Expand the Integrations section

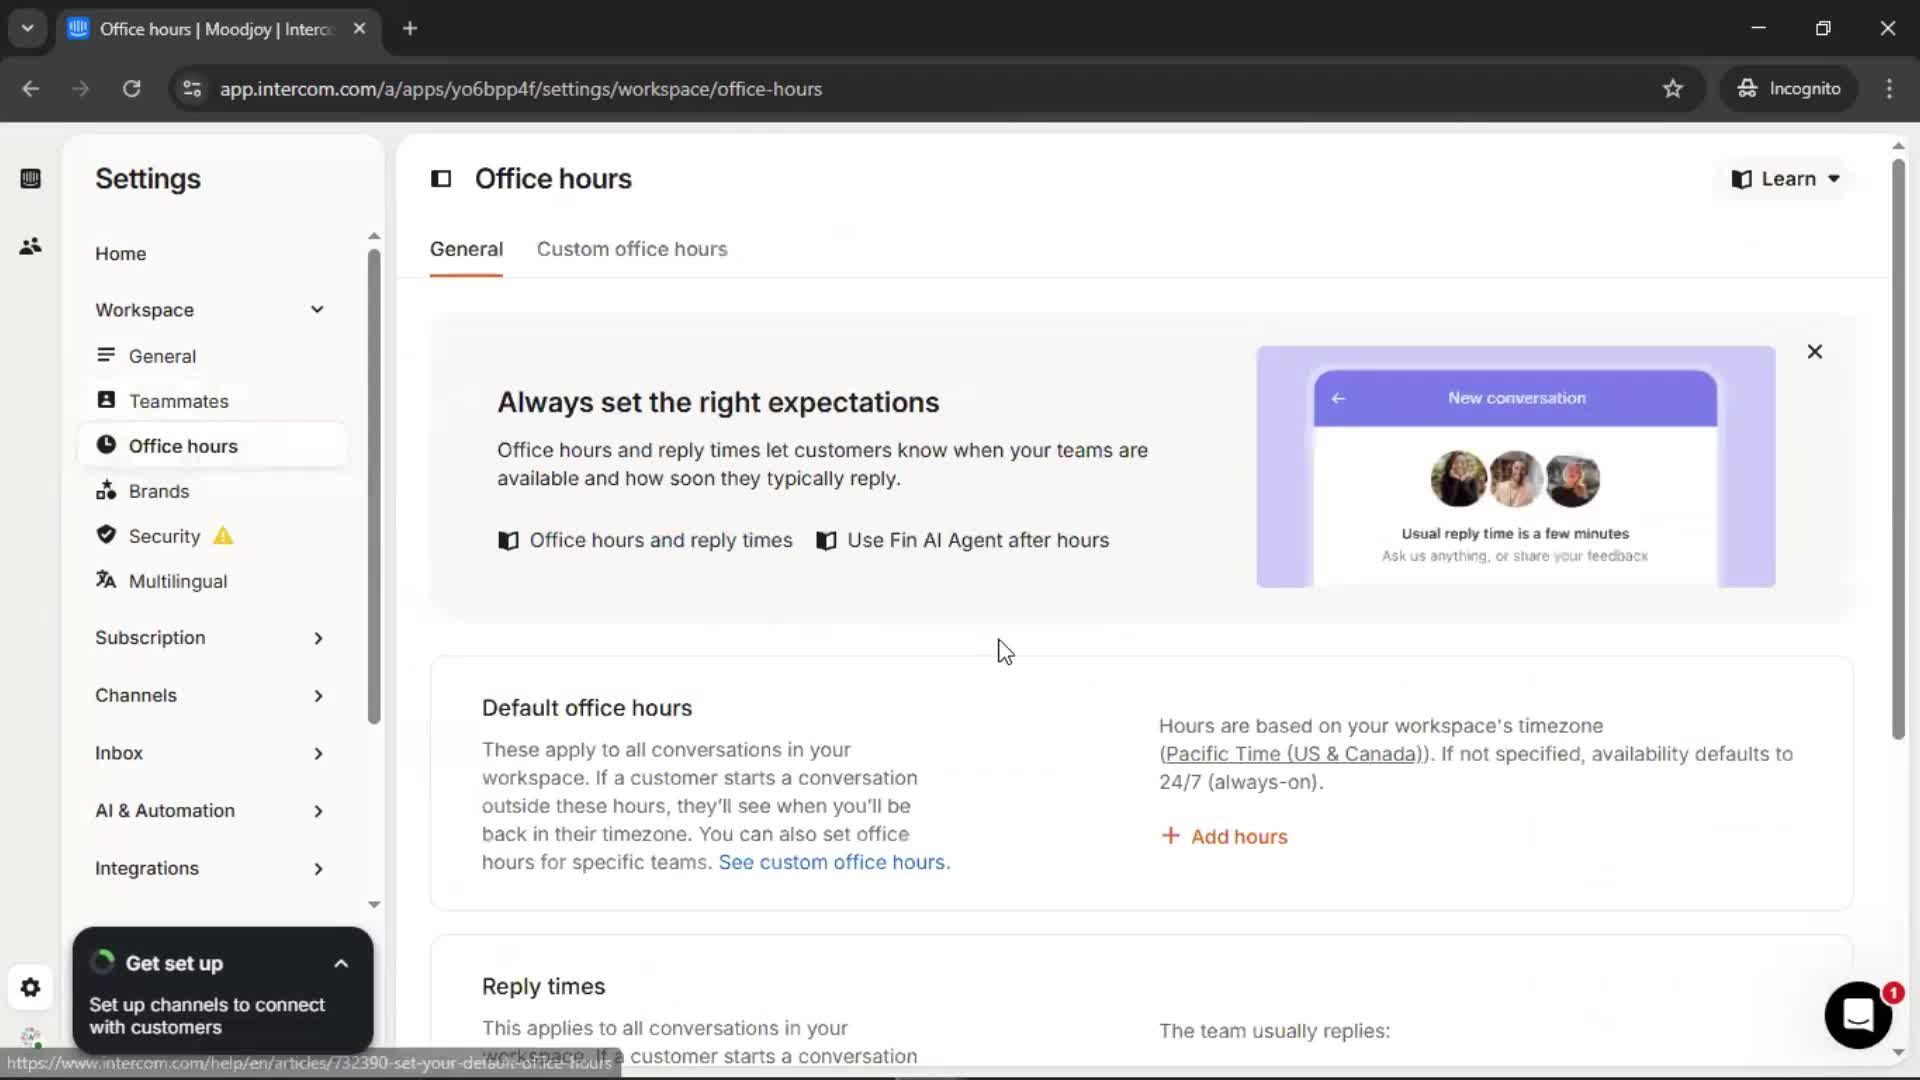[x=210, y=869]
